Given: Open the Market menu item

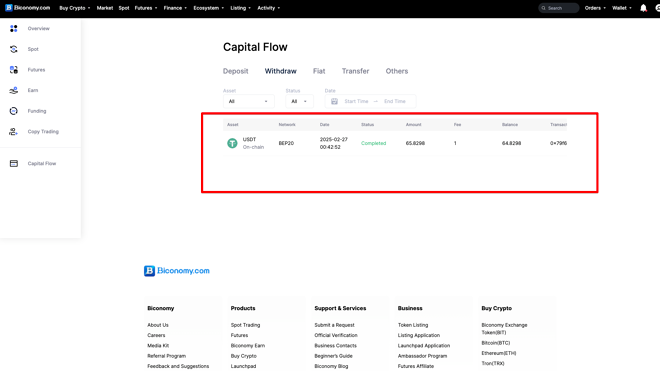Looking at the screenshot, I should coord(105,8).
